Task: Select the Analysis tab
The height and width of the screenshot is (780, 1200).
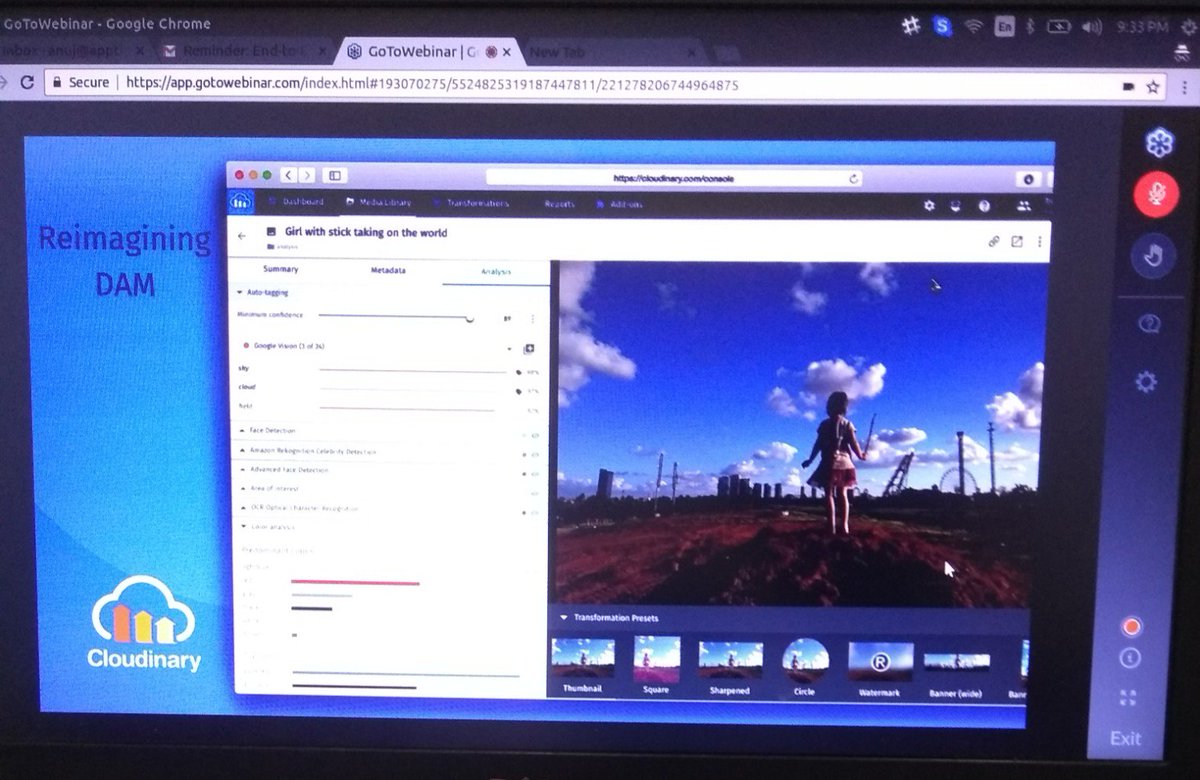Action: 495,271
